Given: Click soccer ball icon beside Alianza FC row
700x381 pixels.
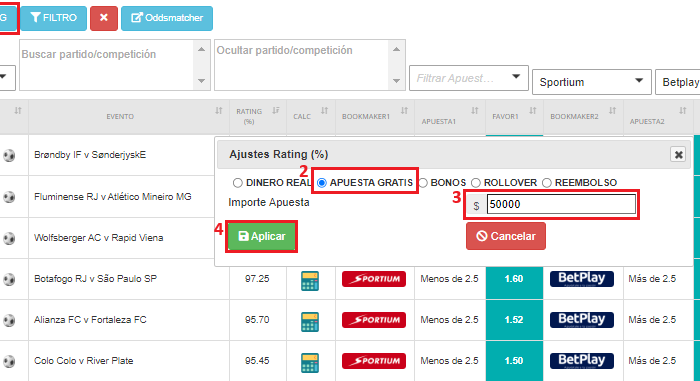Looking at the screenshot, I should [9, 320].
